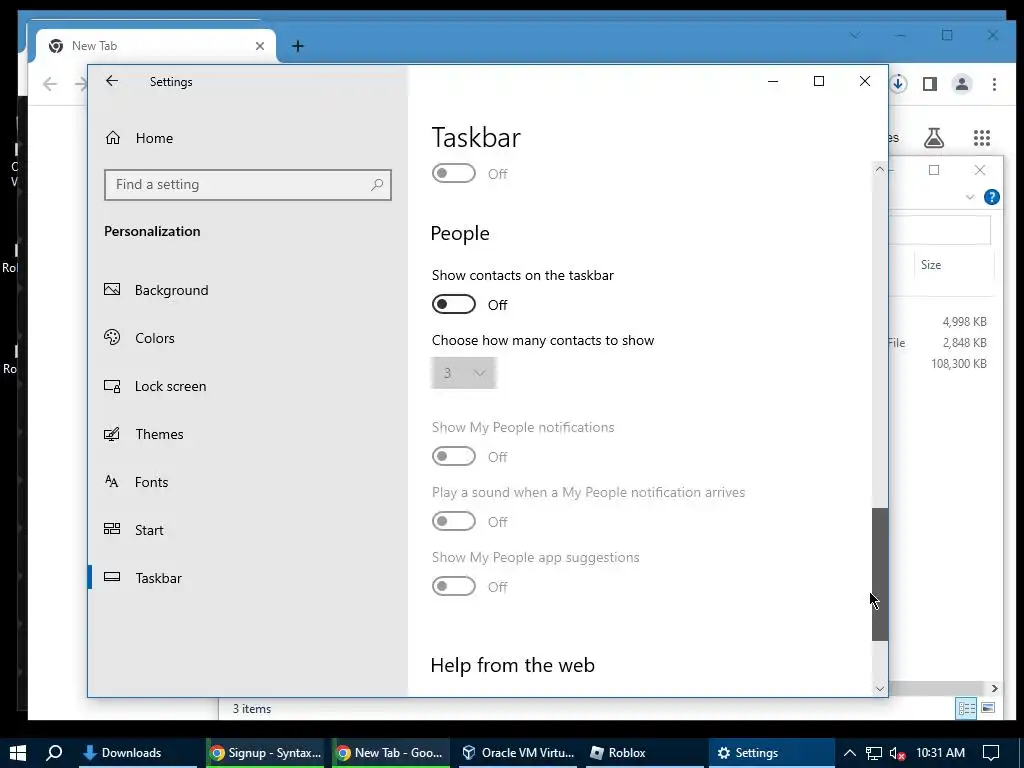Image resolution: width=1024 pixels, height=768 pixels.
Task: Close the Settings window
Action: pyautogui.click(x=865, y=81)
